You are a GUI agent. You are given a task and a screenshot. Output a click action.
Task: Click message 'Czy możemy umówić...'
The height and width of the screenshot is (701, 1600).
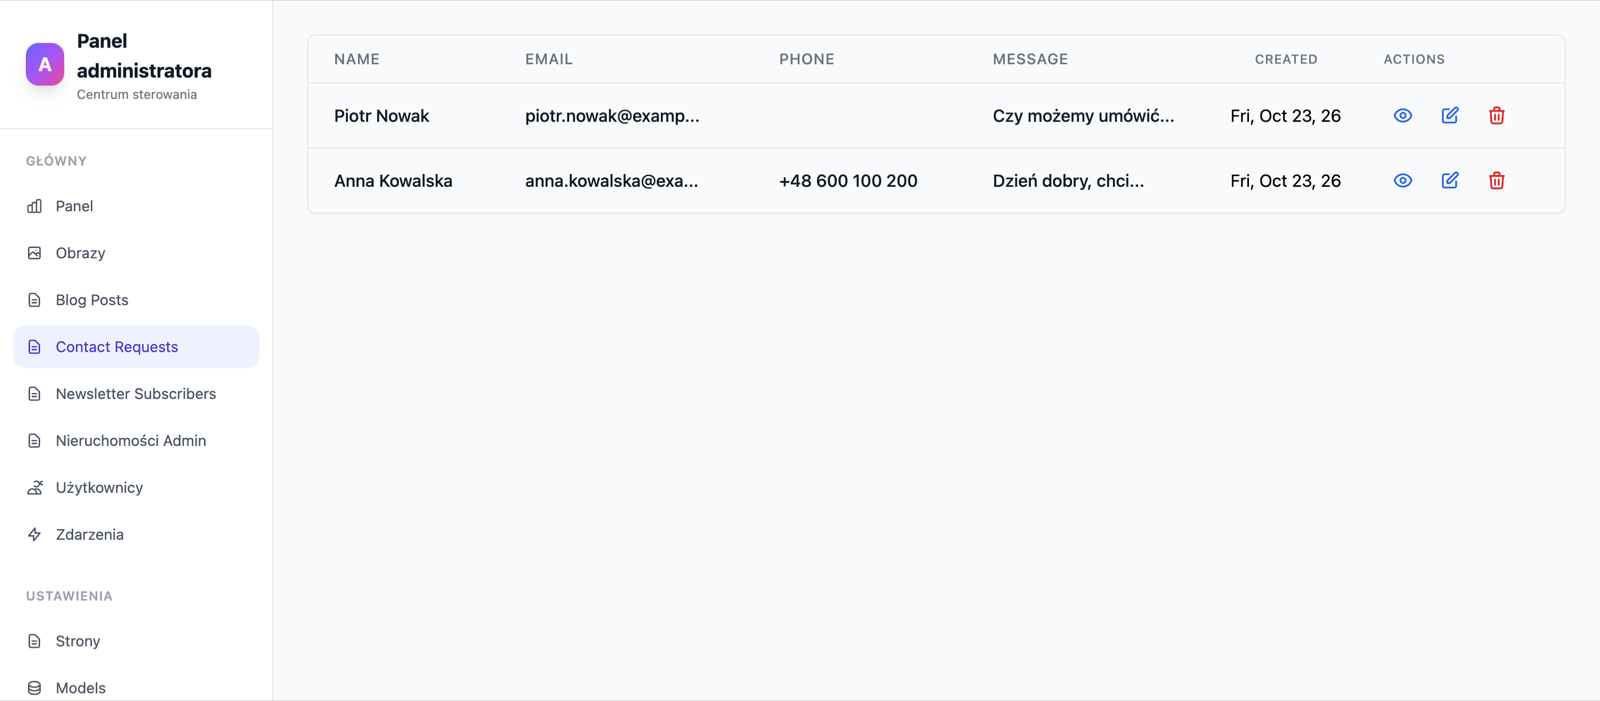click(x=1083, y=116)
